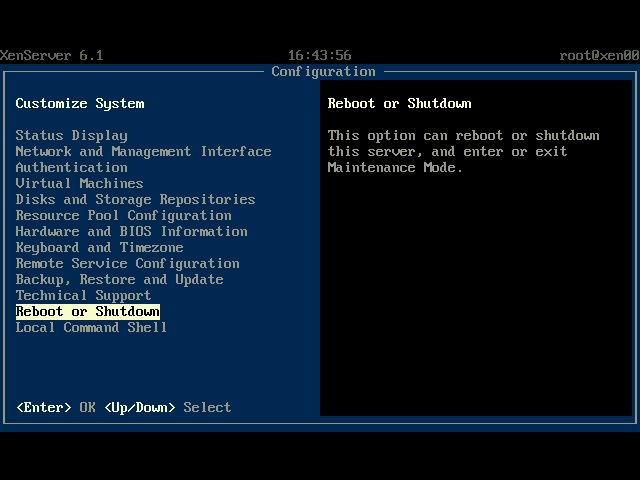Open Network and Management Interface
The height and width of the screenshot is (480, 640).
pos(143,151)
